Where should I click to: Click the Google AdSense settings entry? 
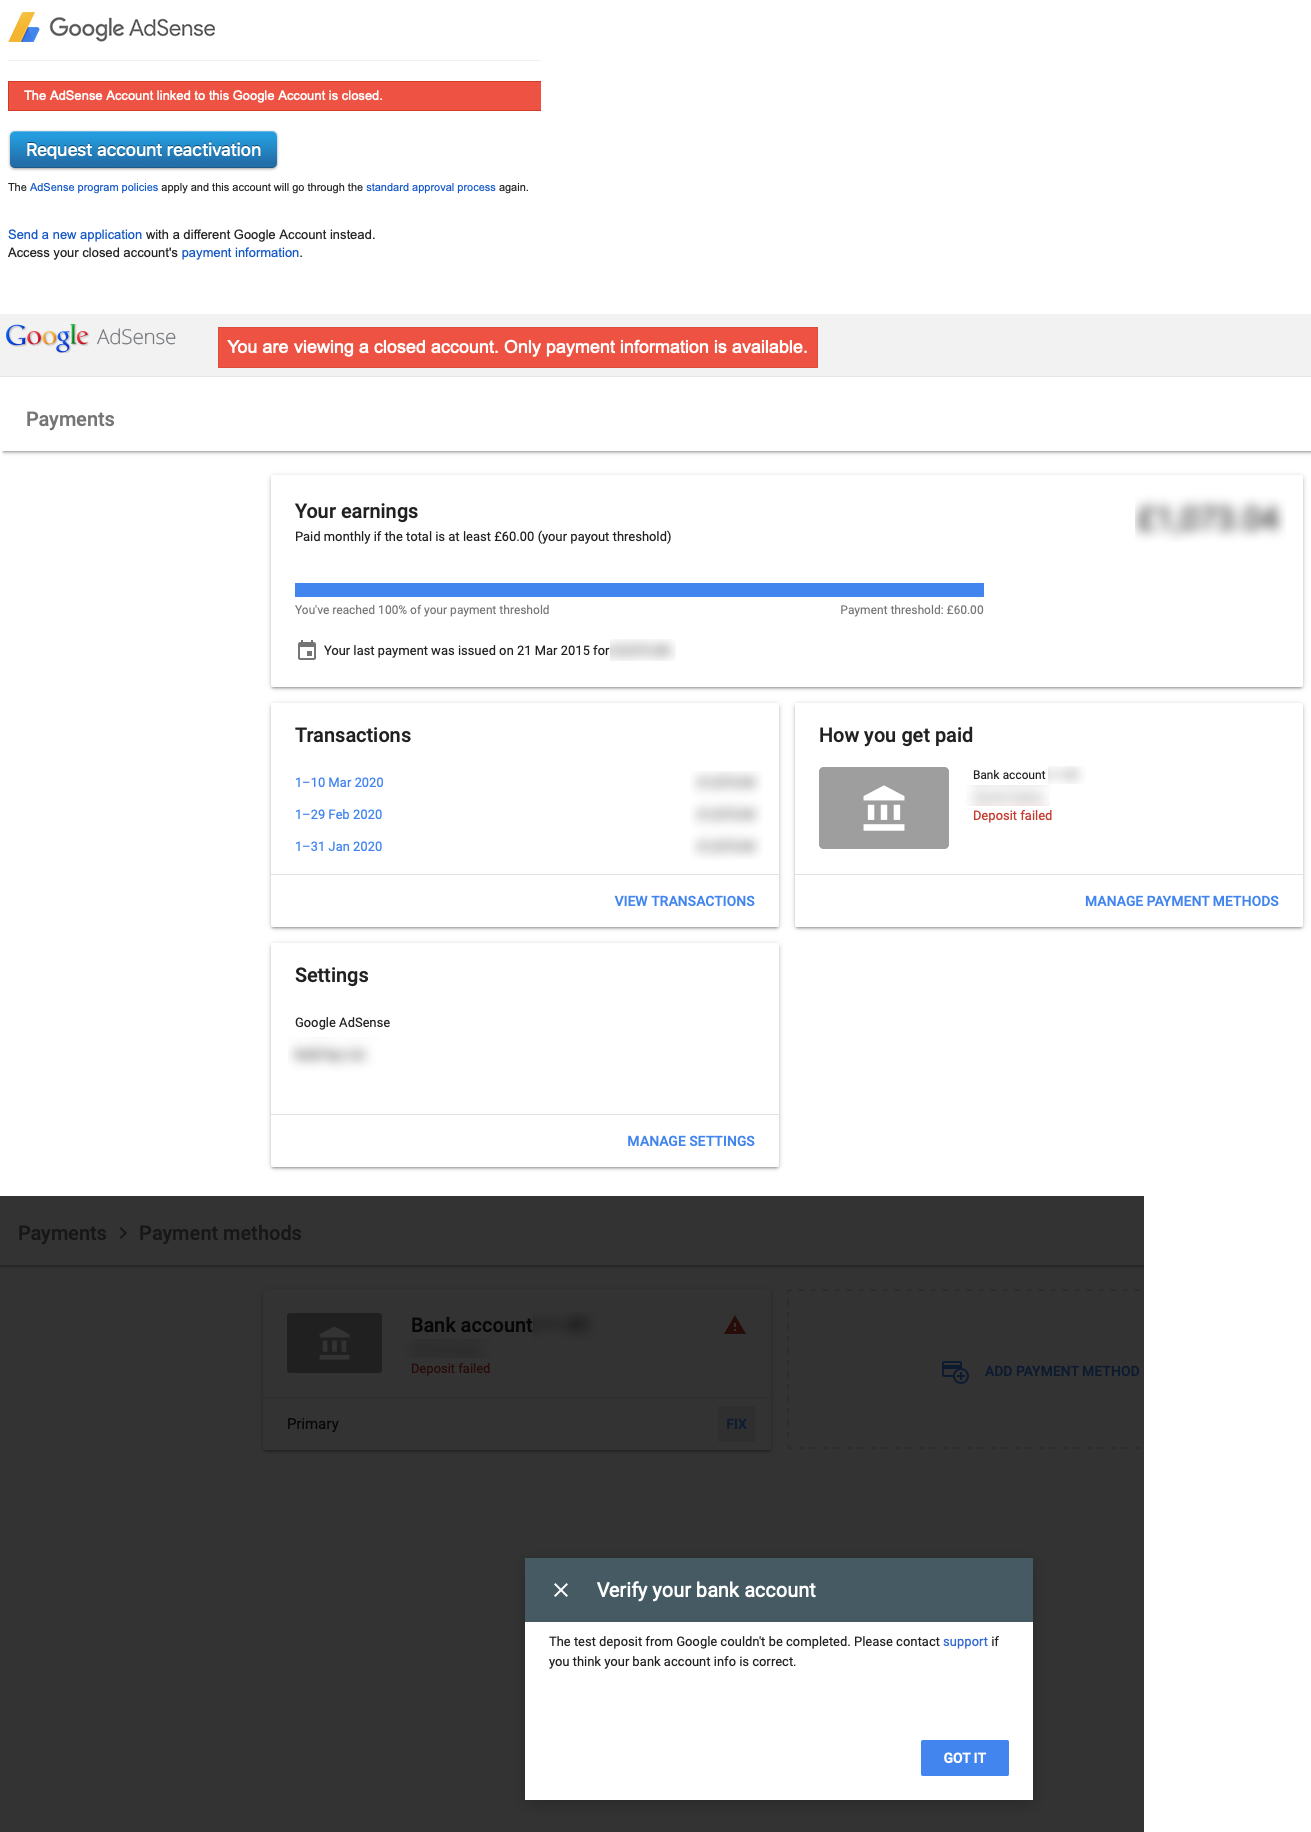pyautogui.click(x=343, y=1023)
